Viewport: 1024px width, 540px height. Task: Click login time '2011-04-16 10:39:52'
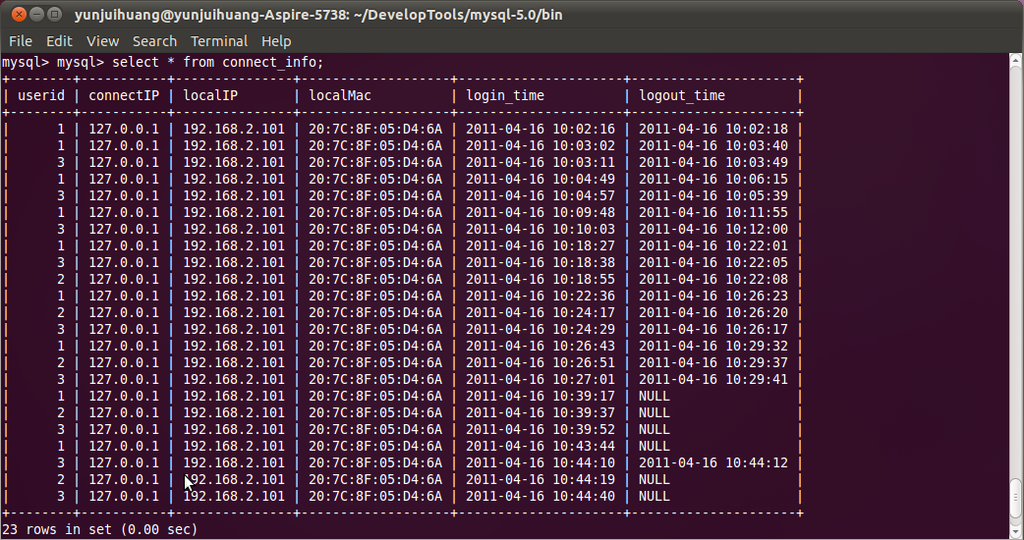[x=540, y=430]
